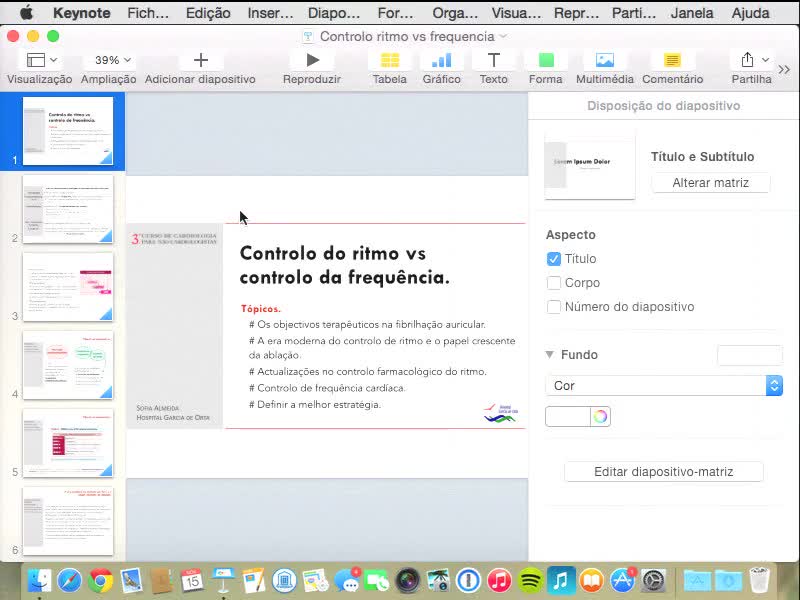Open the document title dropdown chevron
Viewport: 800px width, 600px height.
pyautogui.click(x=503, y=36)
